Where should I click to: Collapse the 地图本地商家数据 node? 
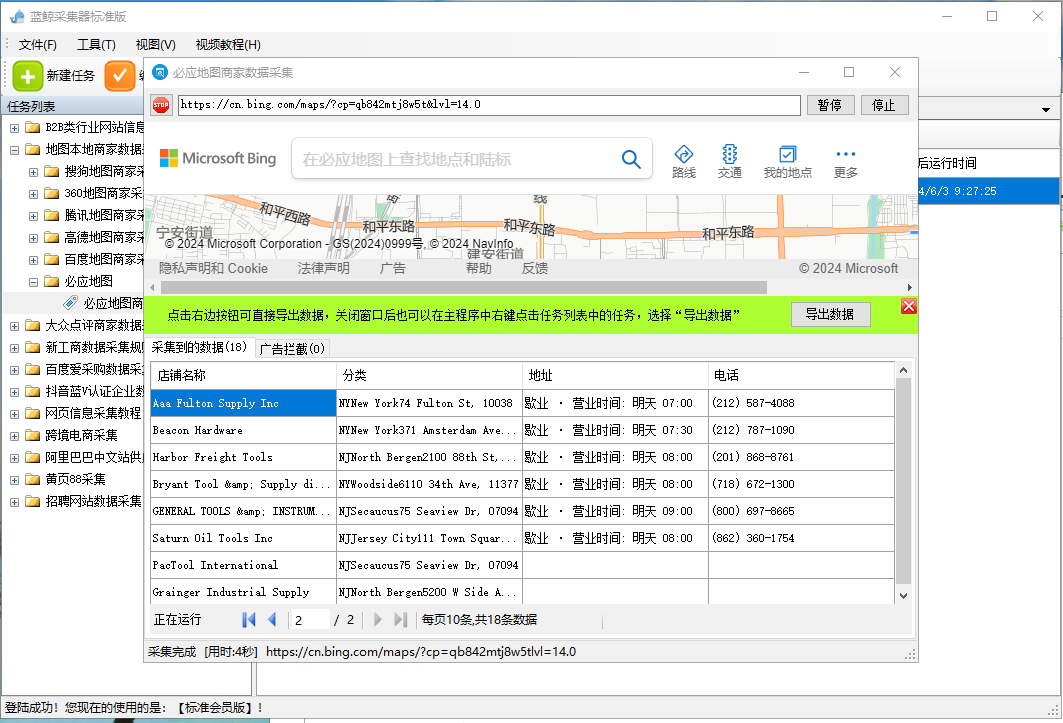click(14, 150)
